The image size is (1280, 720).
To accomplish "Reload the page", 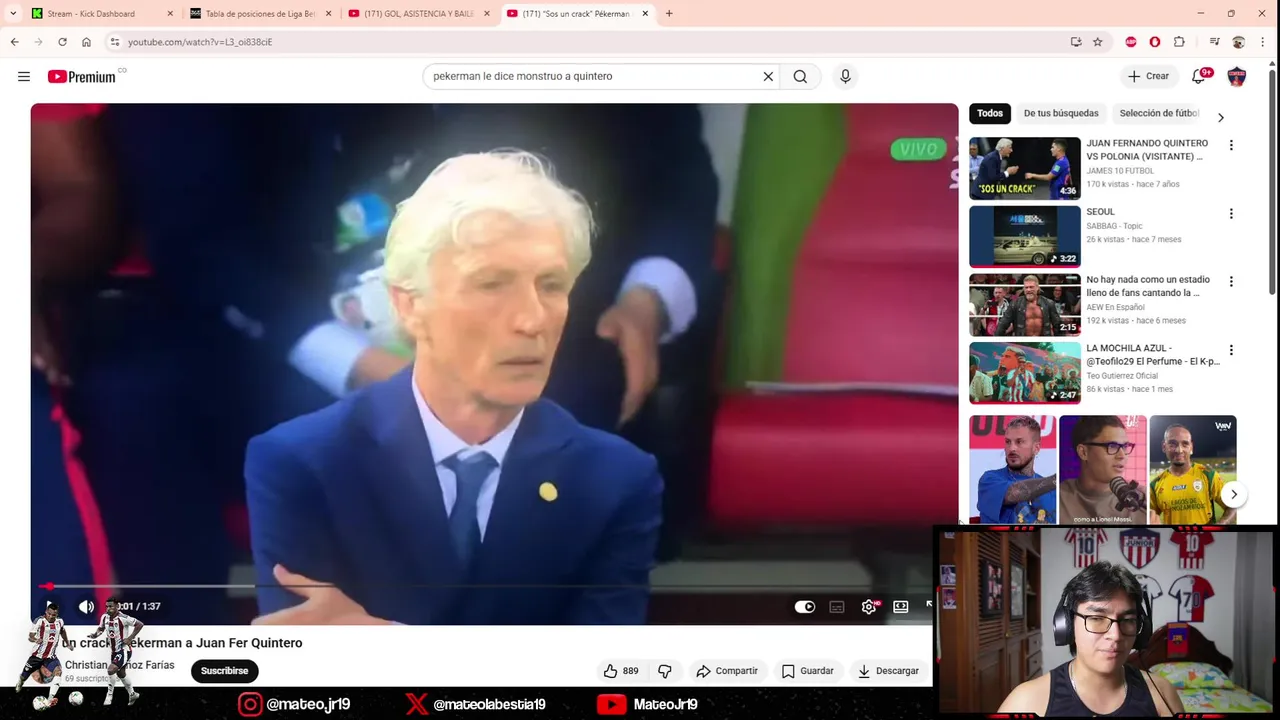I will pyautogui.click(x=62, y=42).
